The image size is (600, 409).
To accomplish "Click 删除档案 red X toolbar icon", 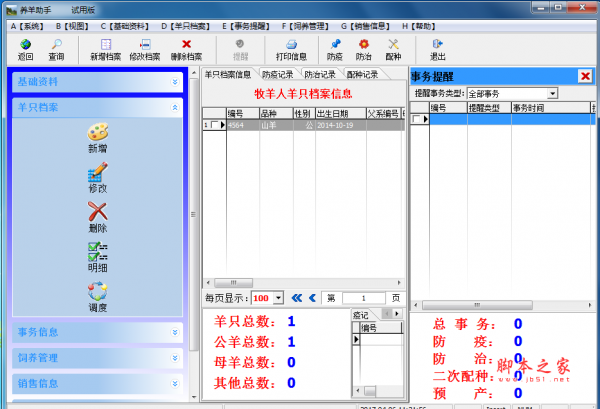I will pos(186,44).
